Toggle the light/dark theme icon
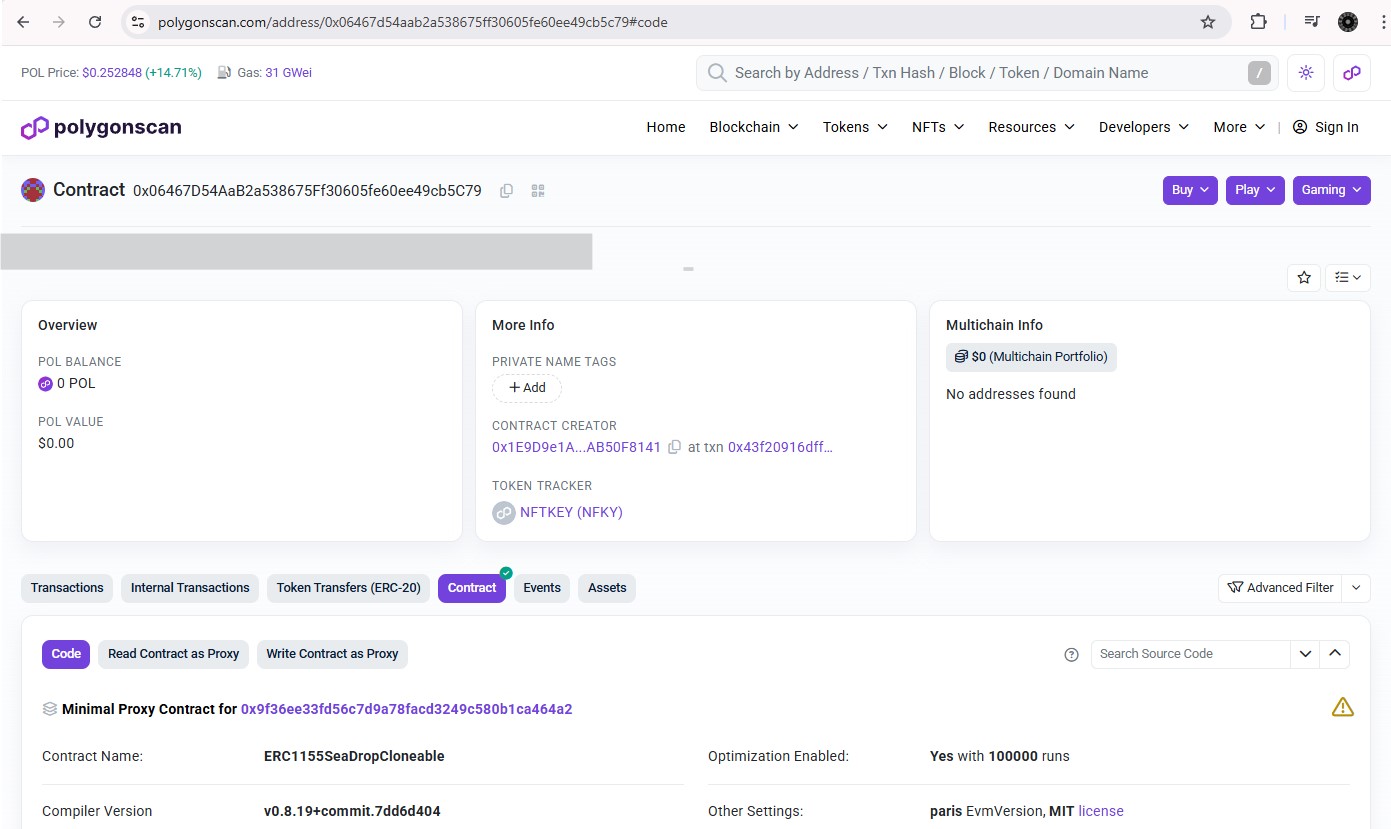 [x=1306, y=73]
